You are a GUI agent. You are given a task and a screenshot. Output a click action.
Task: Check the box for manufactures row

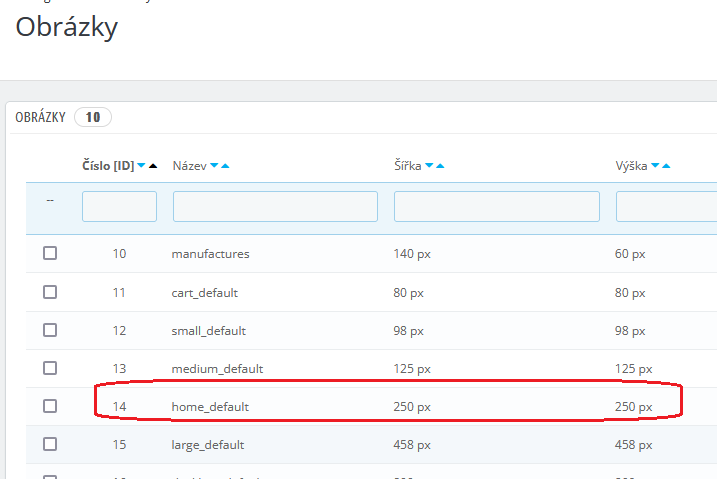click(50, 254)
